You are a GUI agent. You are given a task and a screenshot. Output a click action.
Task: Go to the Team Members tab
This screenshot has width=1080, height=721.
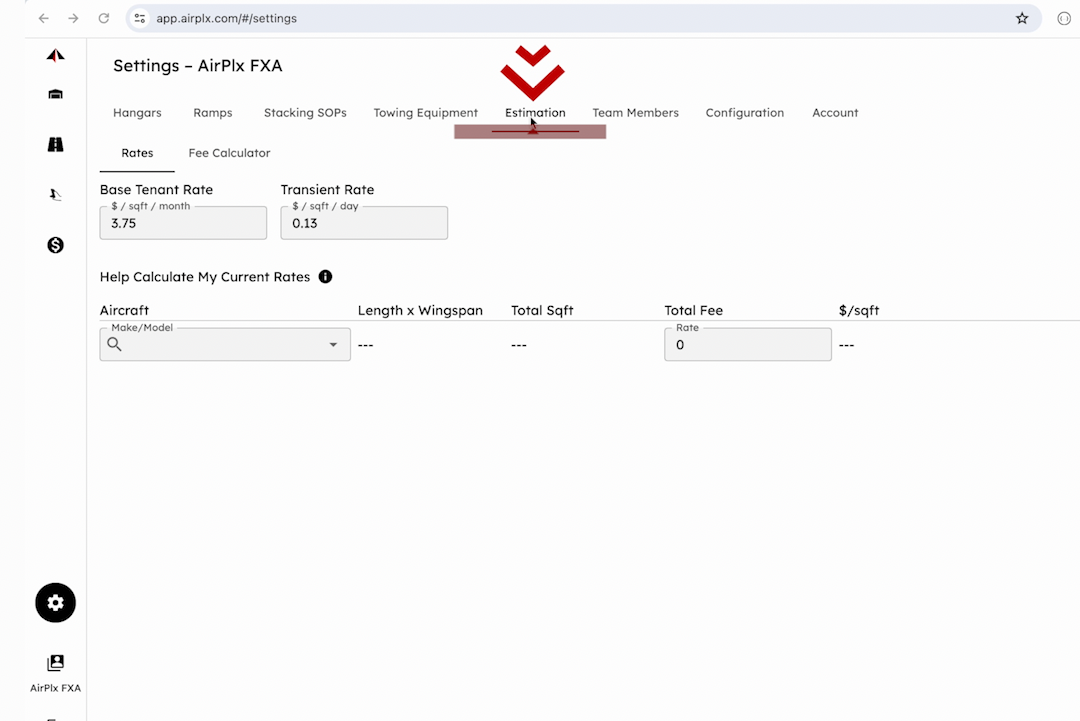[635, 113]
